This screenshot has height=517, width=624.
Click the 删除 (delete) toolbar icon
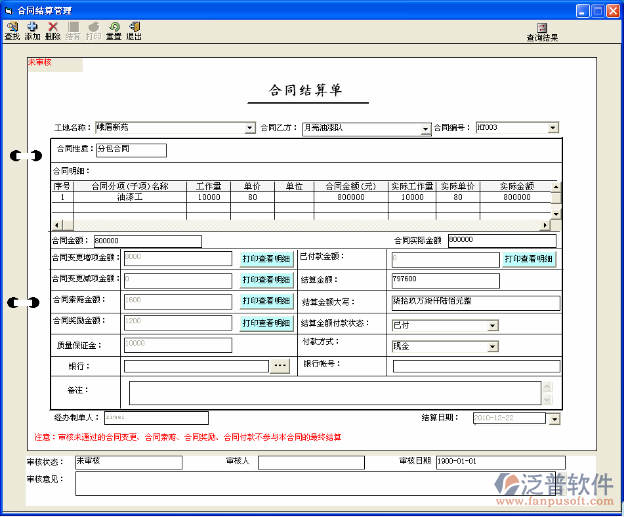pos(53,29)
